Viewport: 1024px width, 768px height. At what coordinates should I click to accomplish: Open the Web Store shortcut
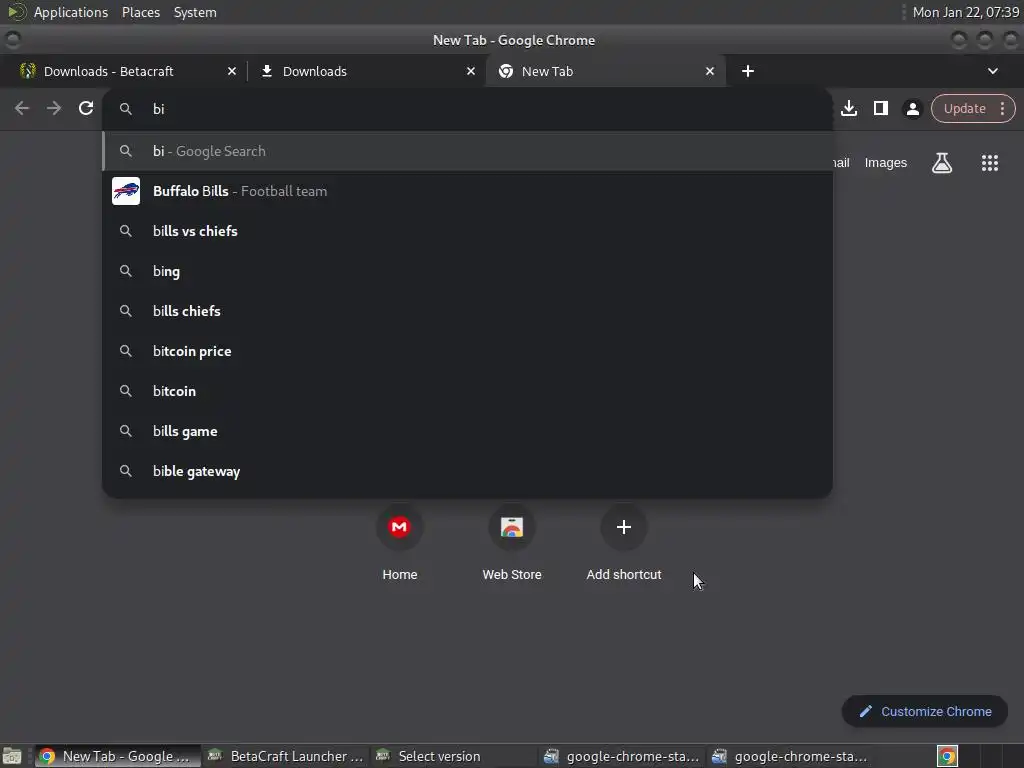coord(512,543)
